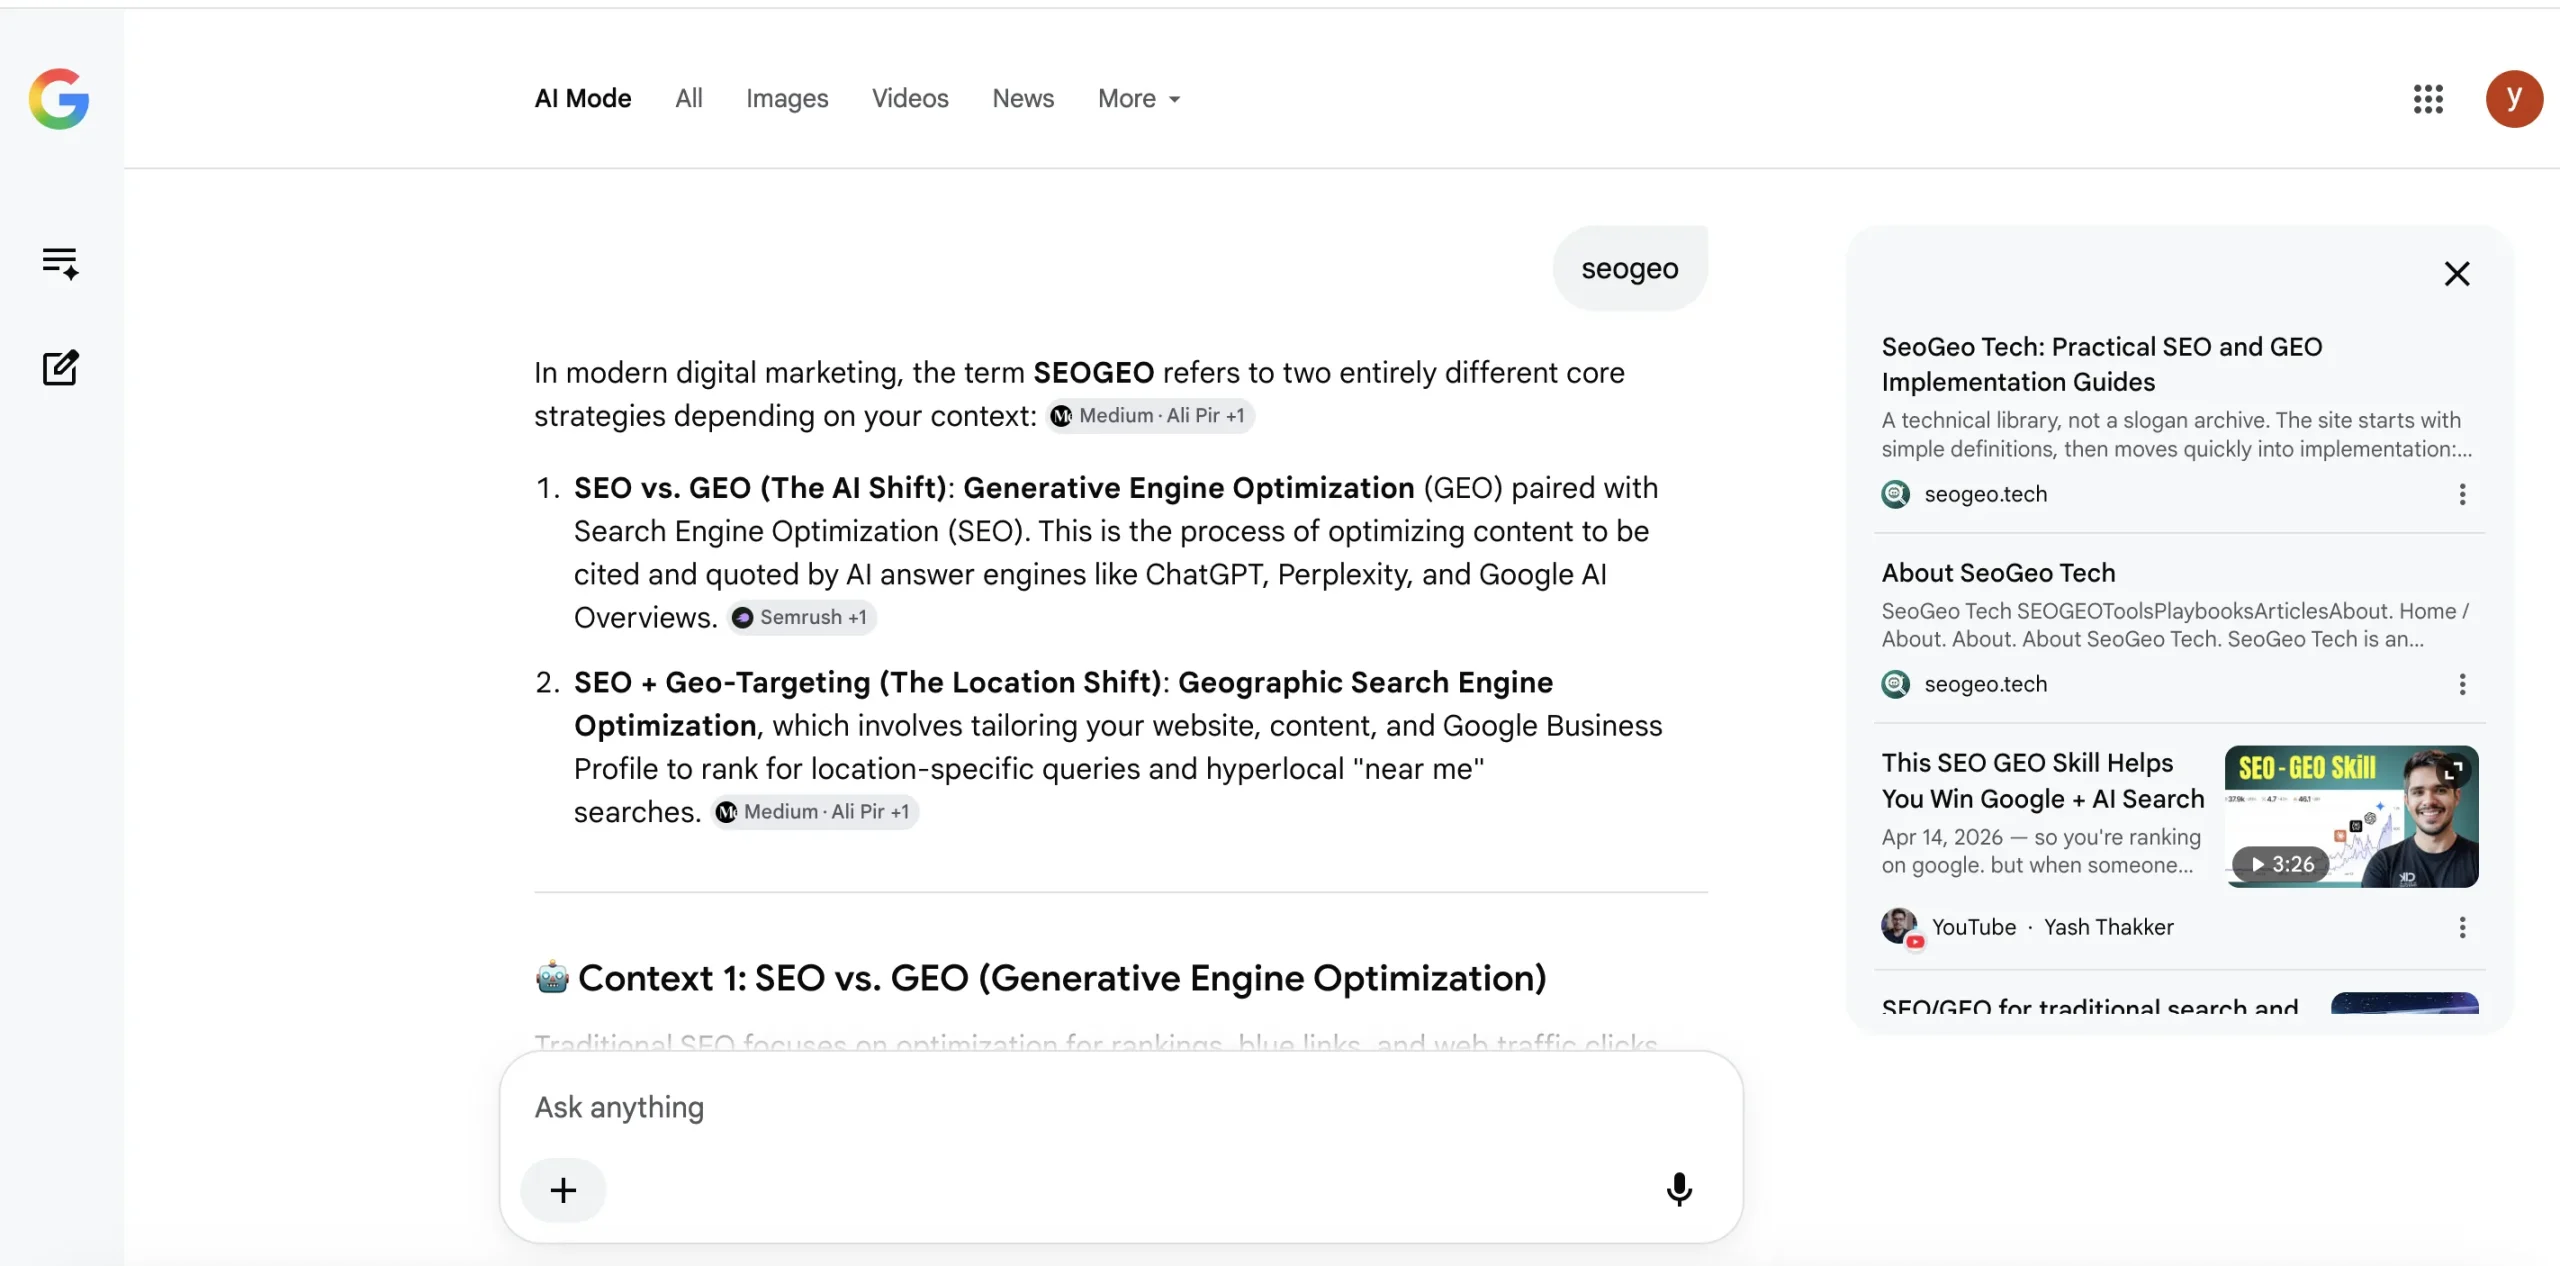Switch to the Videos tab
Viewport: 2560px width, 1266px height.
point(910,98)
